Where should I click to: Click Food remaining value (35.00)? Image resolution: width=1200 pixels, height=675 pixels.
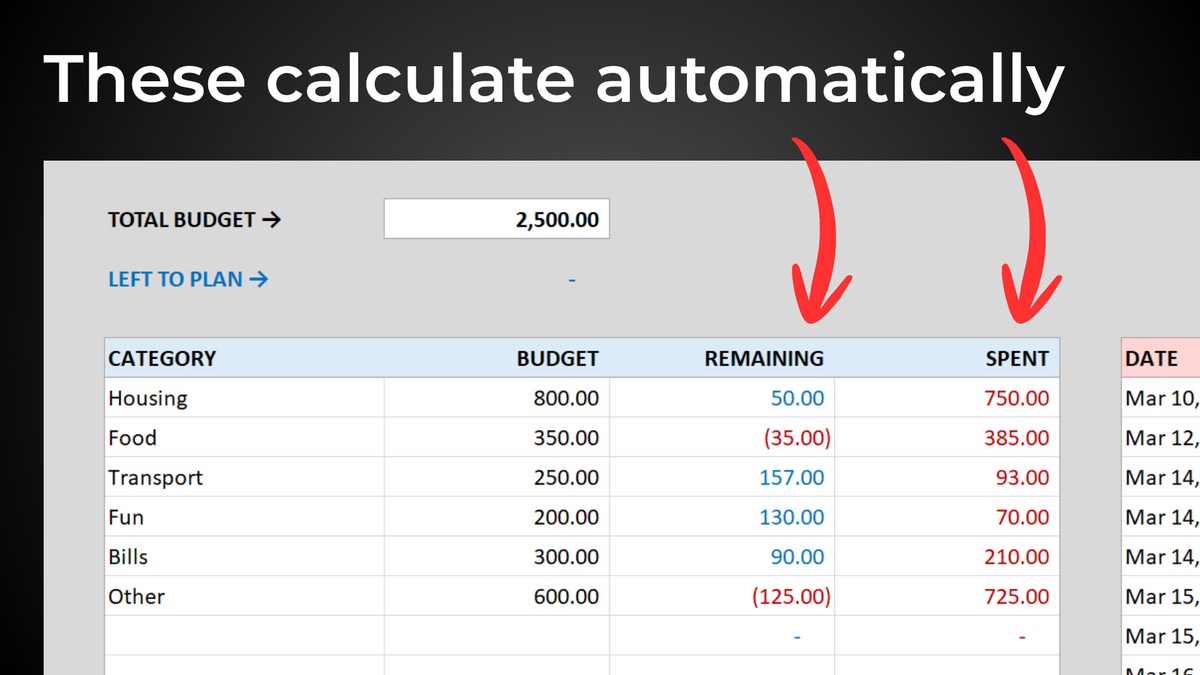pos(797,438)
